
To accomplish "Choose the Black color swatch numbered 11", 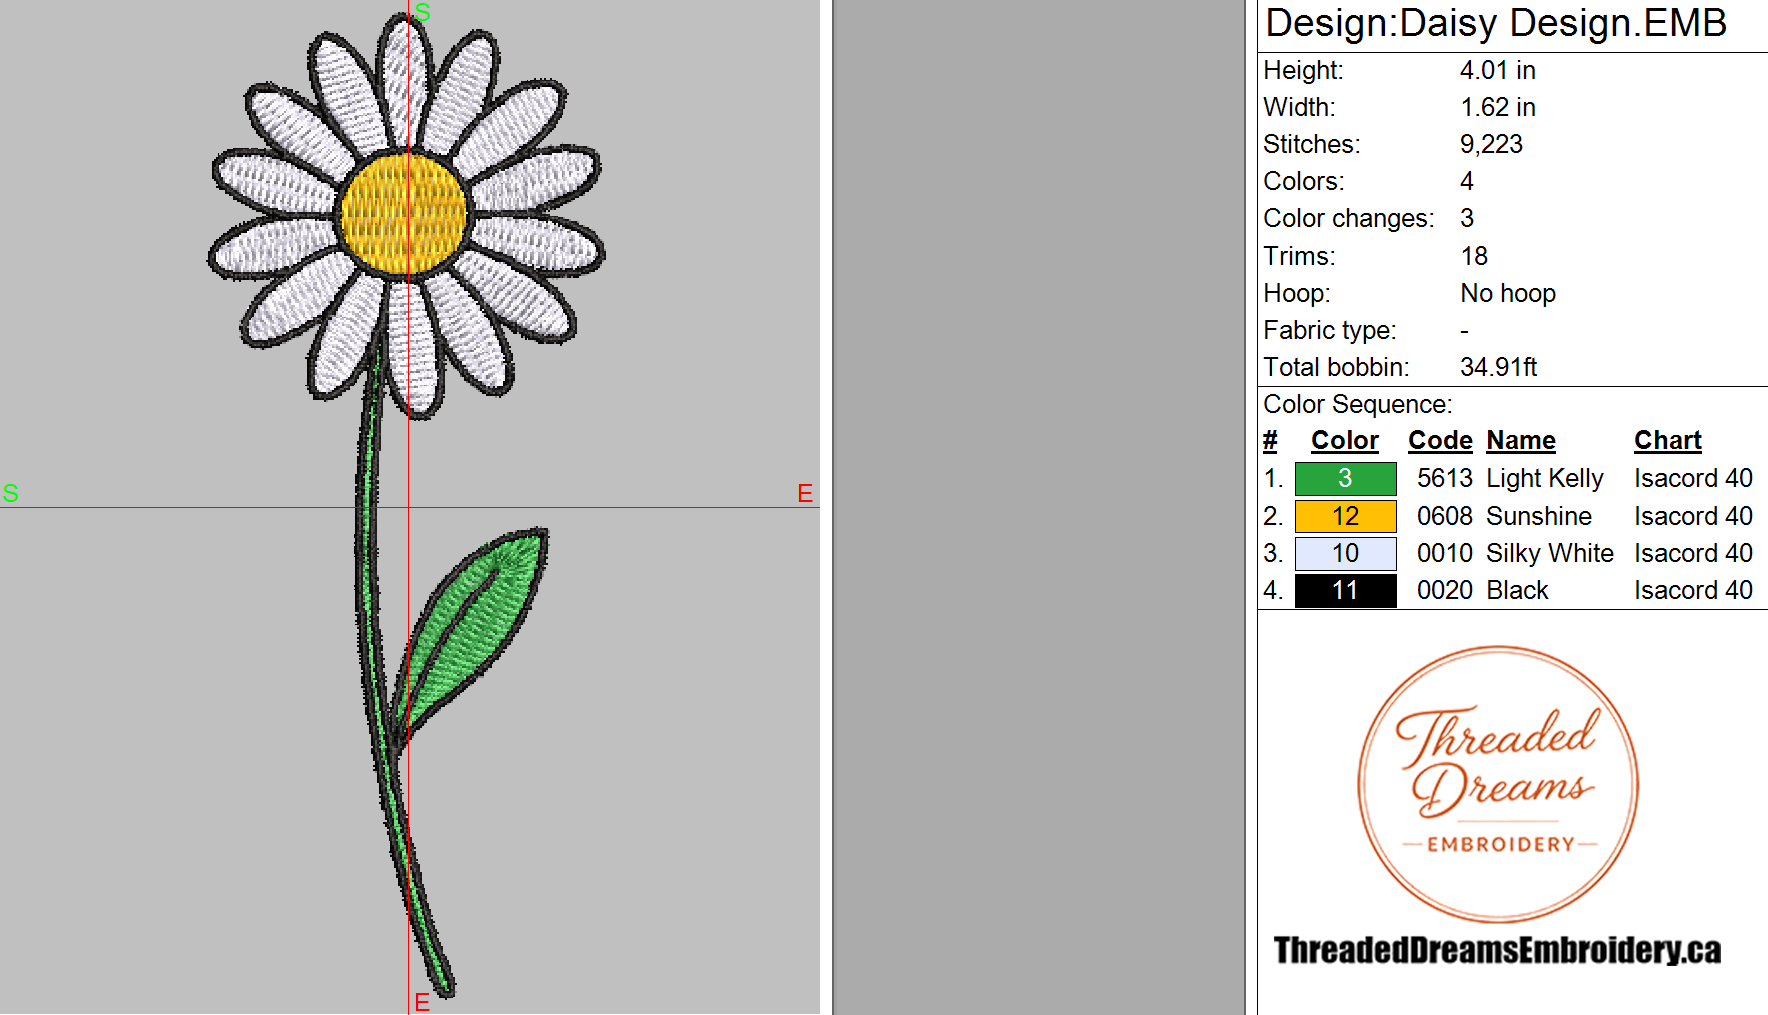I will point(1345,590).
